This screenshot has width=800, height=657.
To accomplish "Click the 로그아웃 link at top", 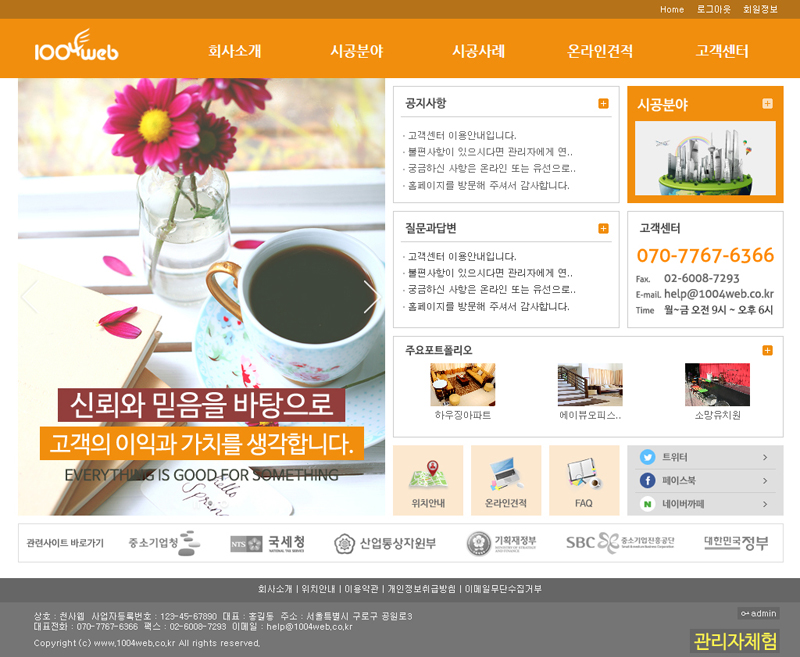I will pyautogui.click(x=713, y=9).
